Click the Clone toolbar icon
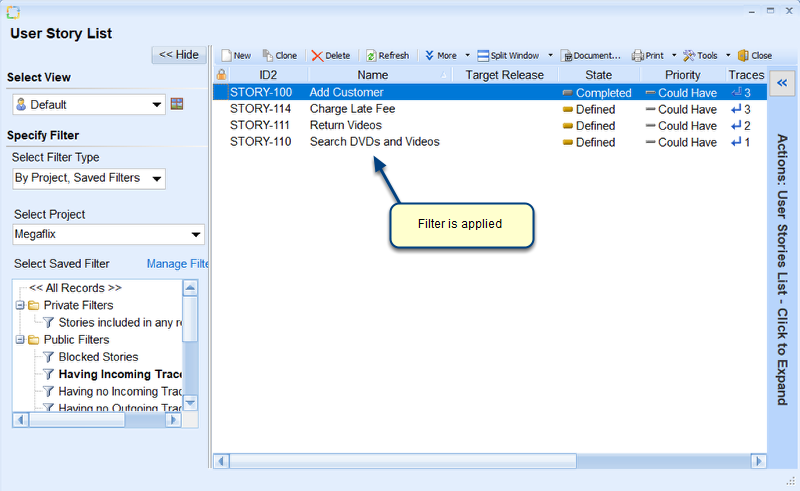 pos(279,56)
